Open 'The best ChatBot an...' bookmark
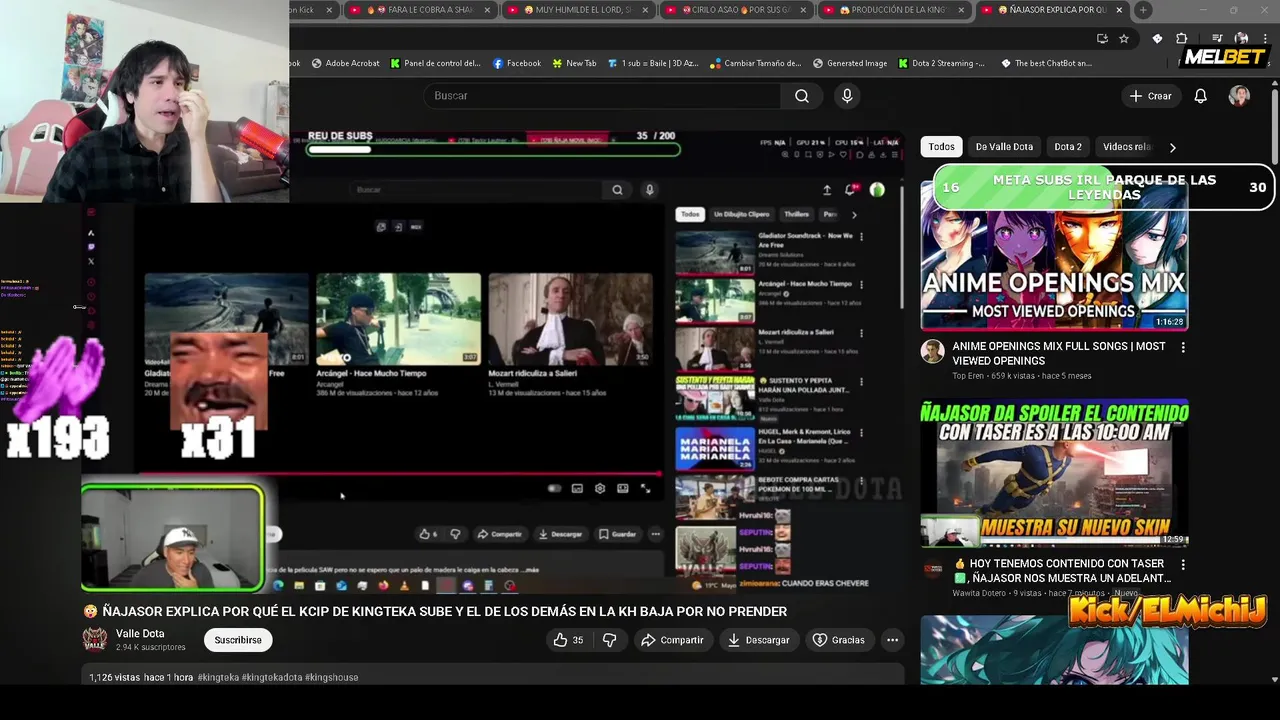1280x720 pixels. pos(1046,63)
